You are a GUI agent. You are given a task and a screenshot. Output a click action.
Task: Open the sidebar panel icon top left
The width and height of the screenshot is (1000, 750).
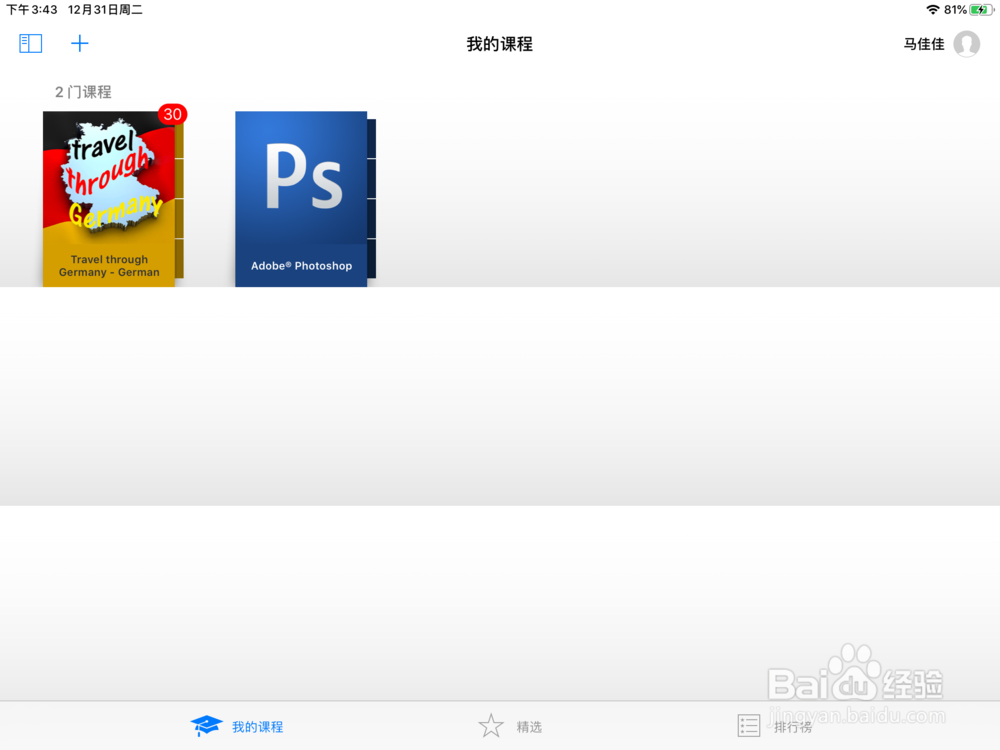coord(30,43)
